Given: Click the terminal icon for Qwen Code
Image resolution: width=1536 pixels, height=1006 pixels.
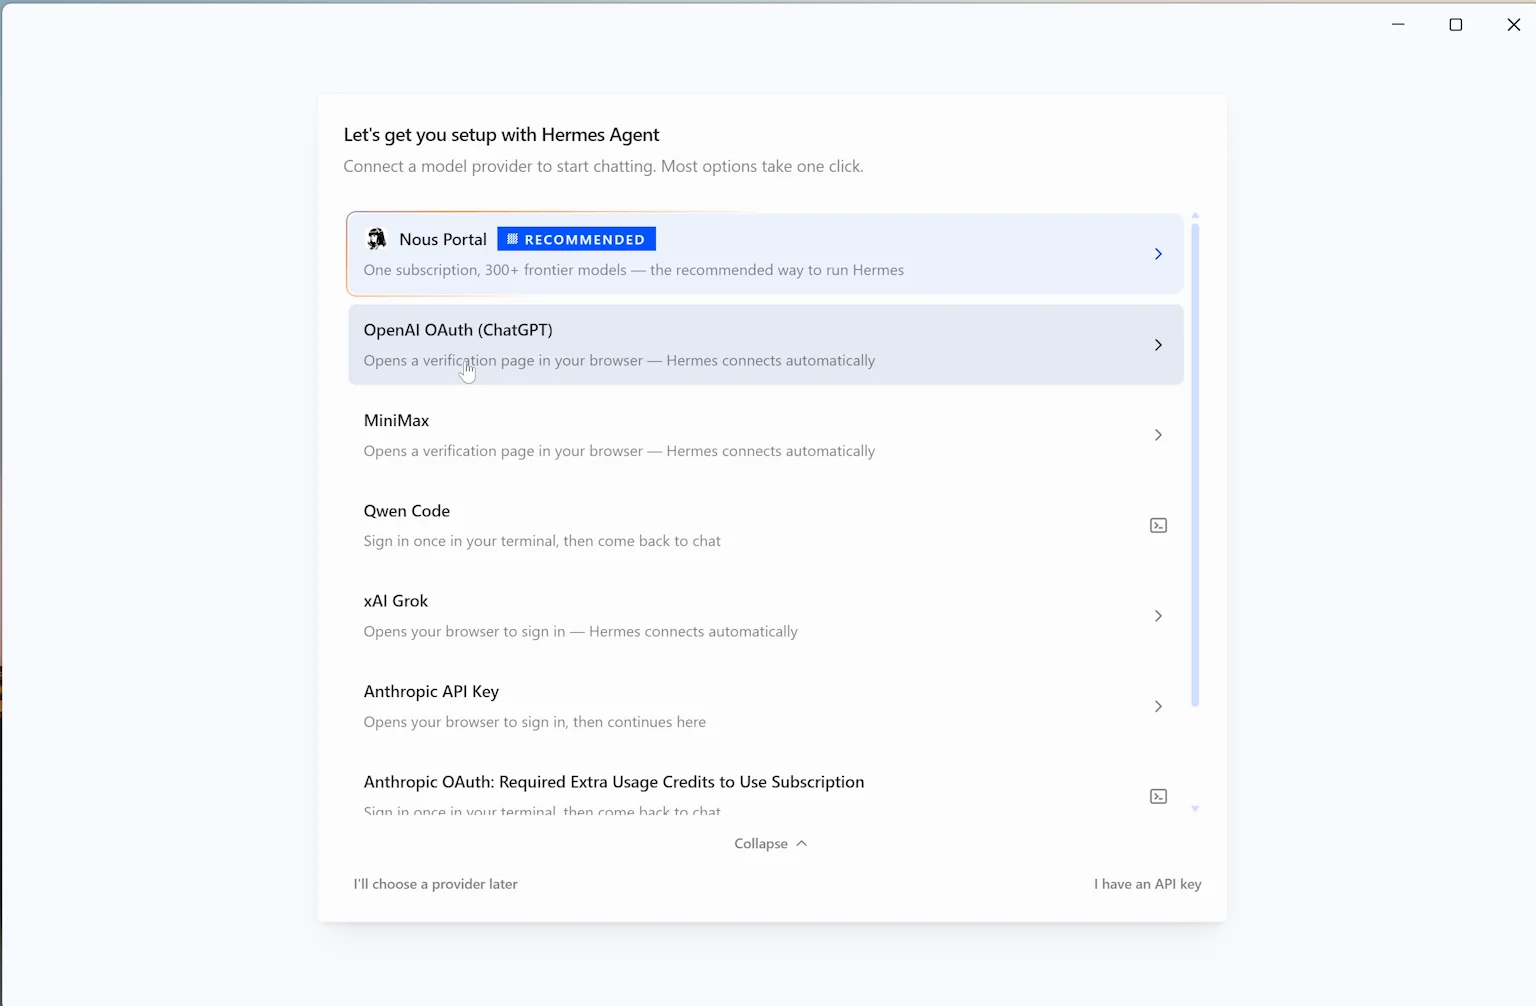Looking at the screenshot, I should [1158, 526].
